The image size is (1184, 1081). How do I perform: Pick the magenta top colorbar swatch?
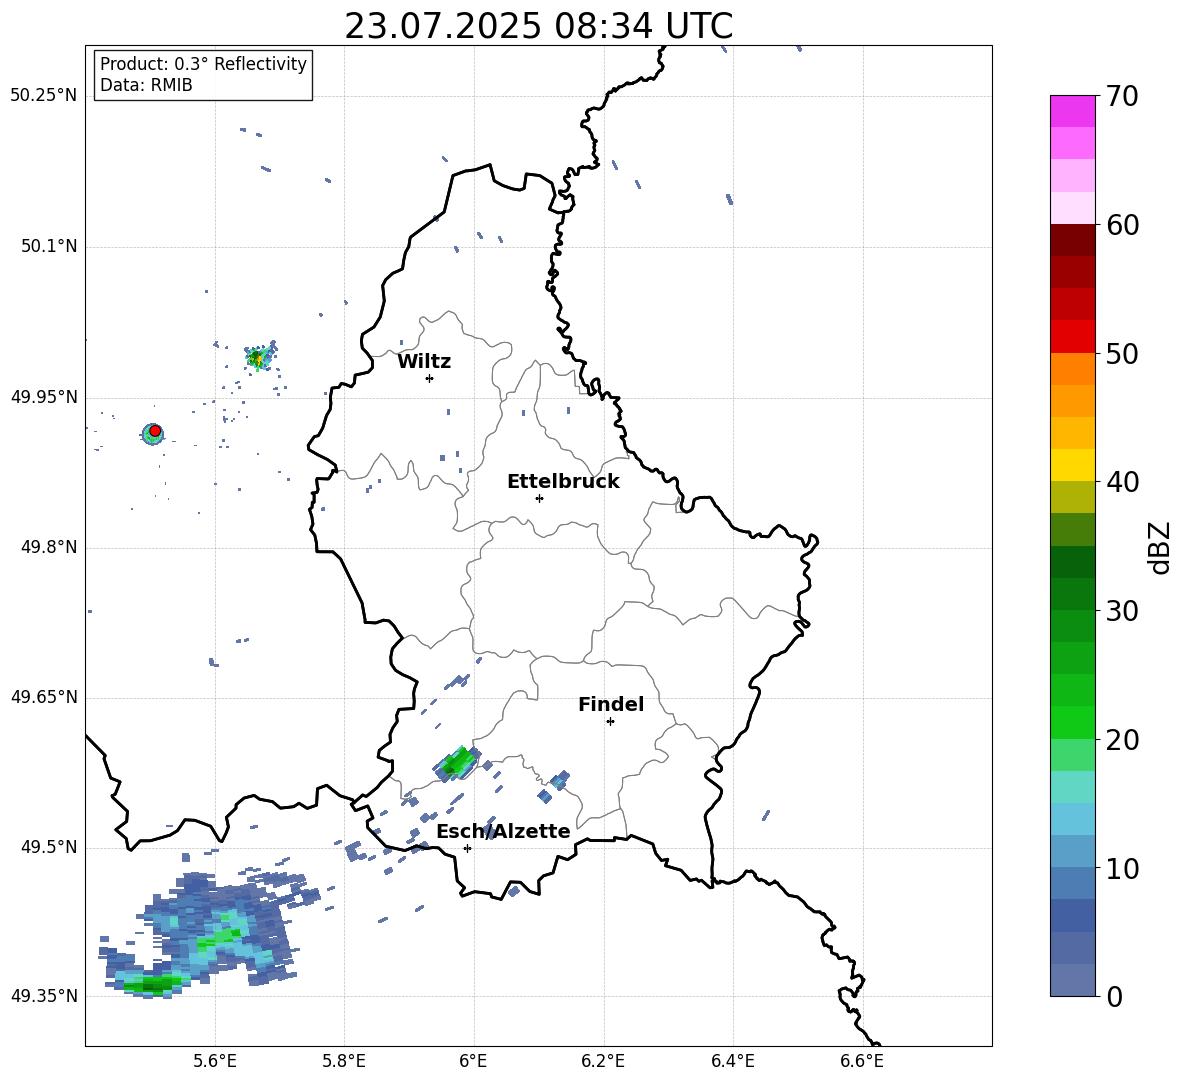tap(1072, 111)
